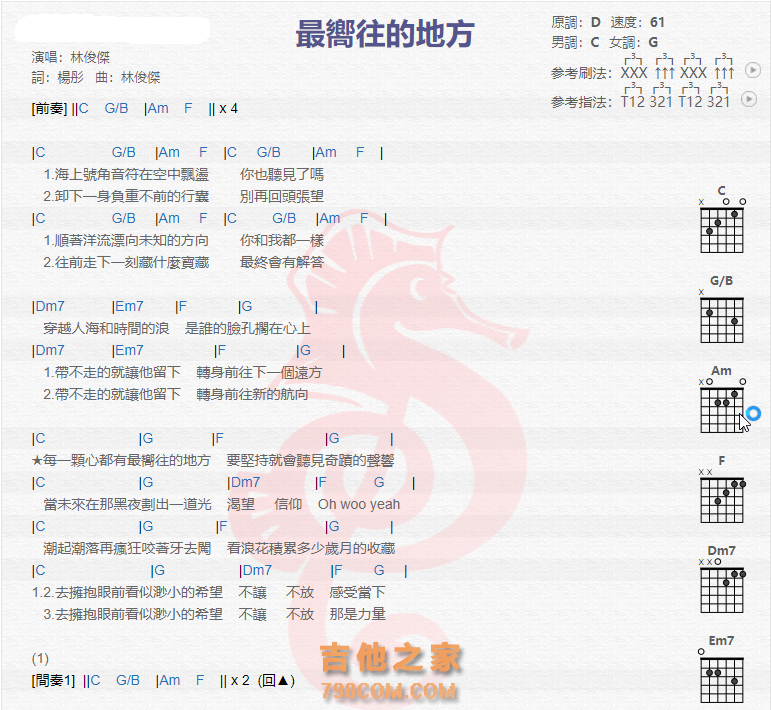Open the C chord diagram
Screen dimensions: 772x710
tap(722, 220)
